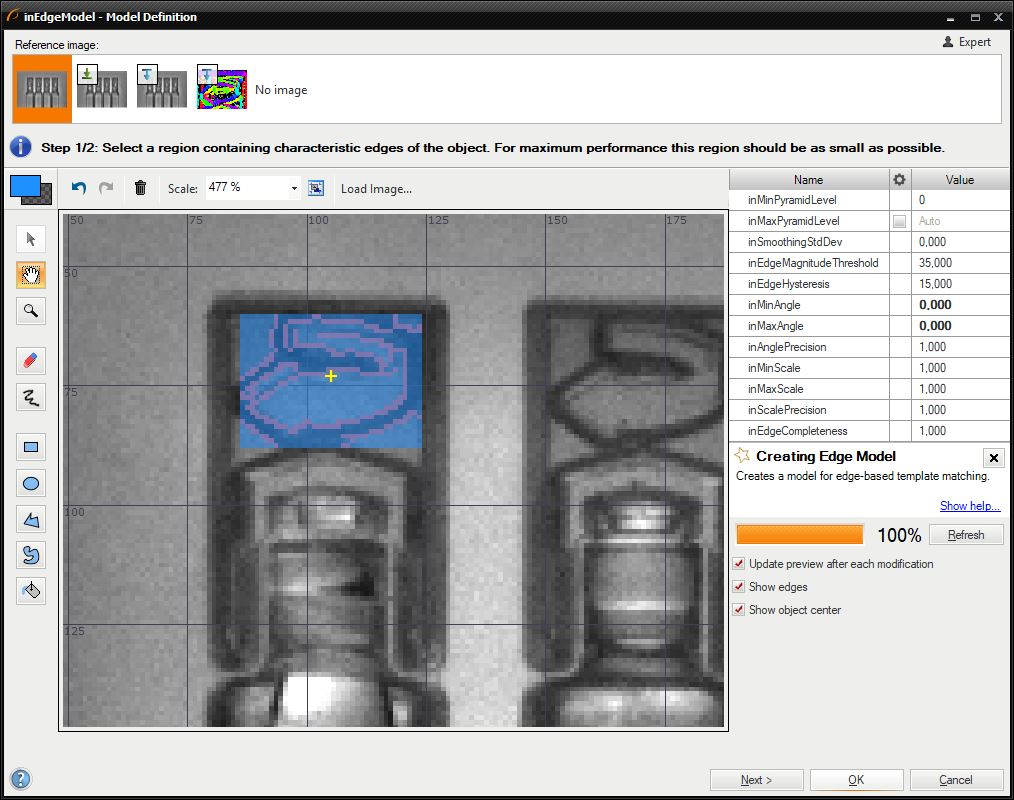Select the rectangle region tool
Viewport: 1014px width, 800px height.
coord(31,447)
